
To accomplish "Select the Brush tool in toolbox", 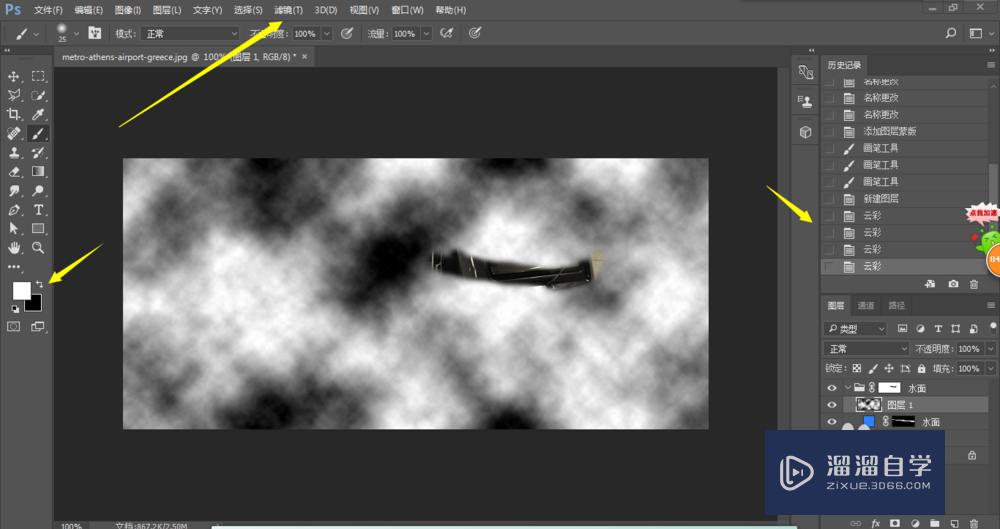I will 38,134.
